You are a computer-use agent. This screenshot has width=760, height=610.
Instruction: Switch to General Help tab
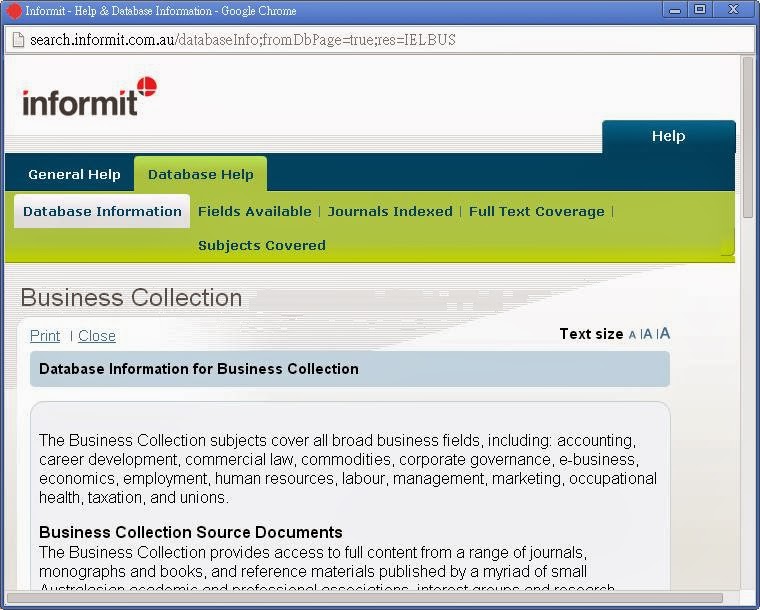tap(74, 174)
